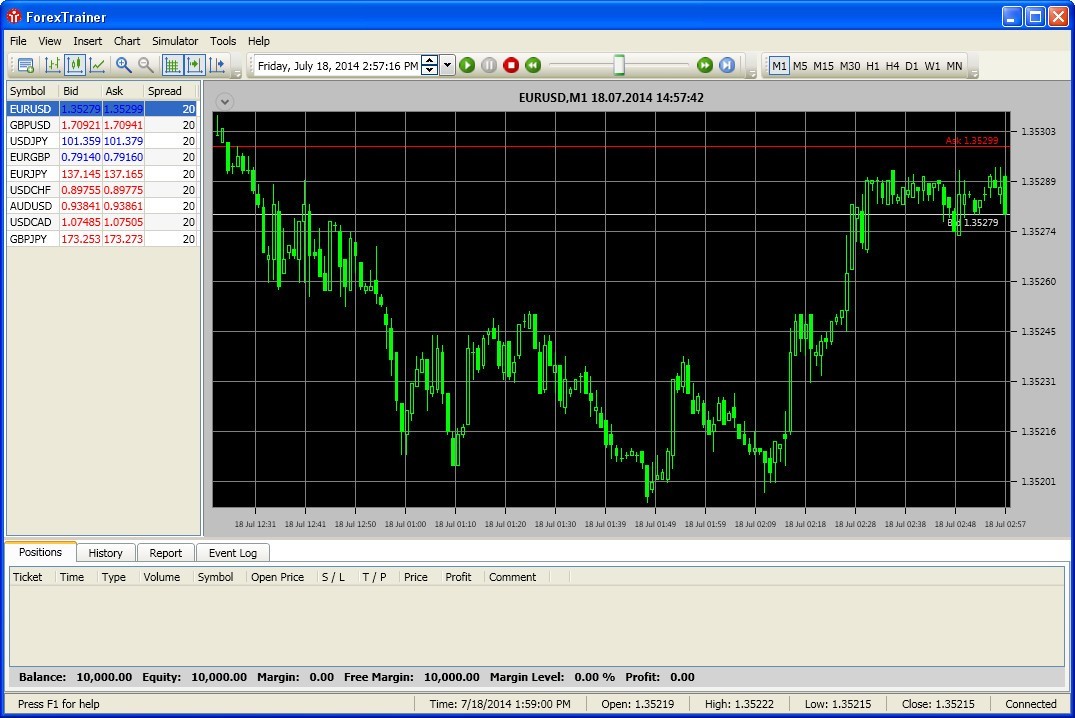Open the new order icon in toolbar

(26, 66)
